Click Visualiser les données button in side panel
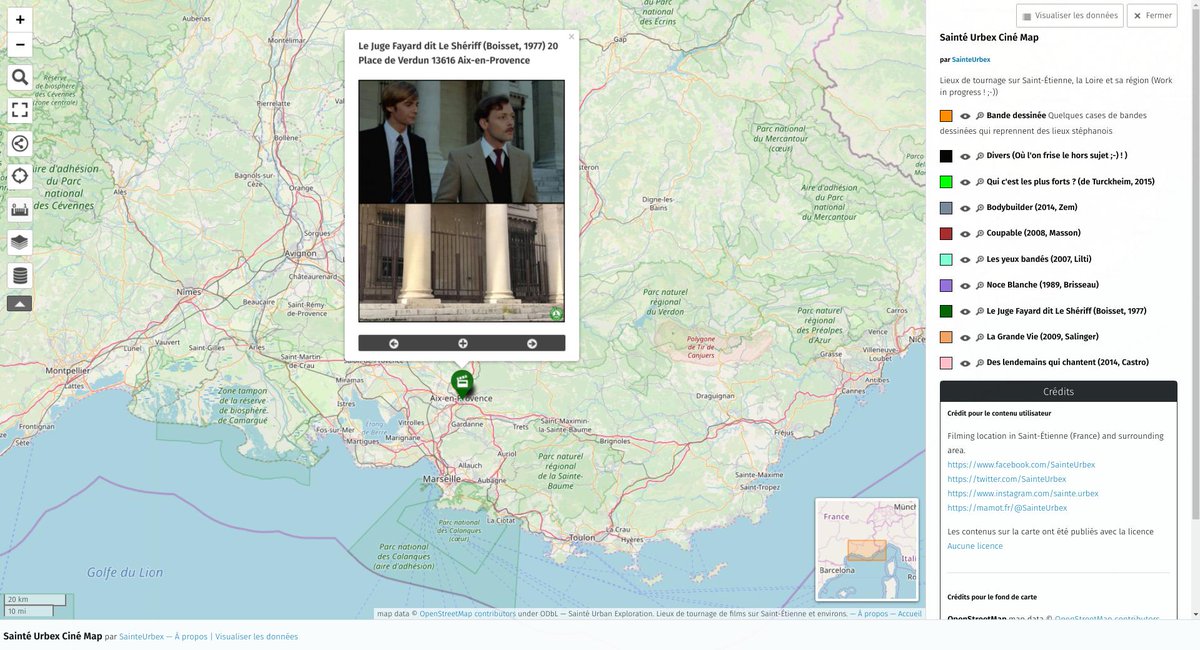 pos(1069,16)
